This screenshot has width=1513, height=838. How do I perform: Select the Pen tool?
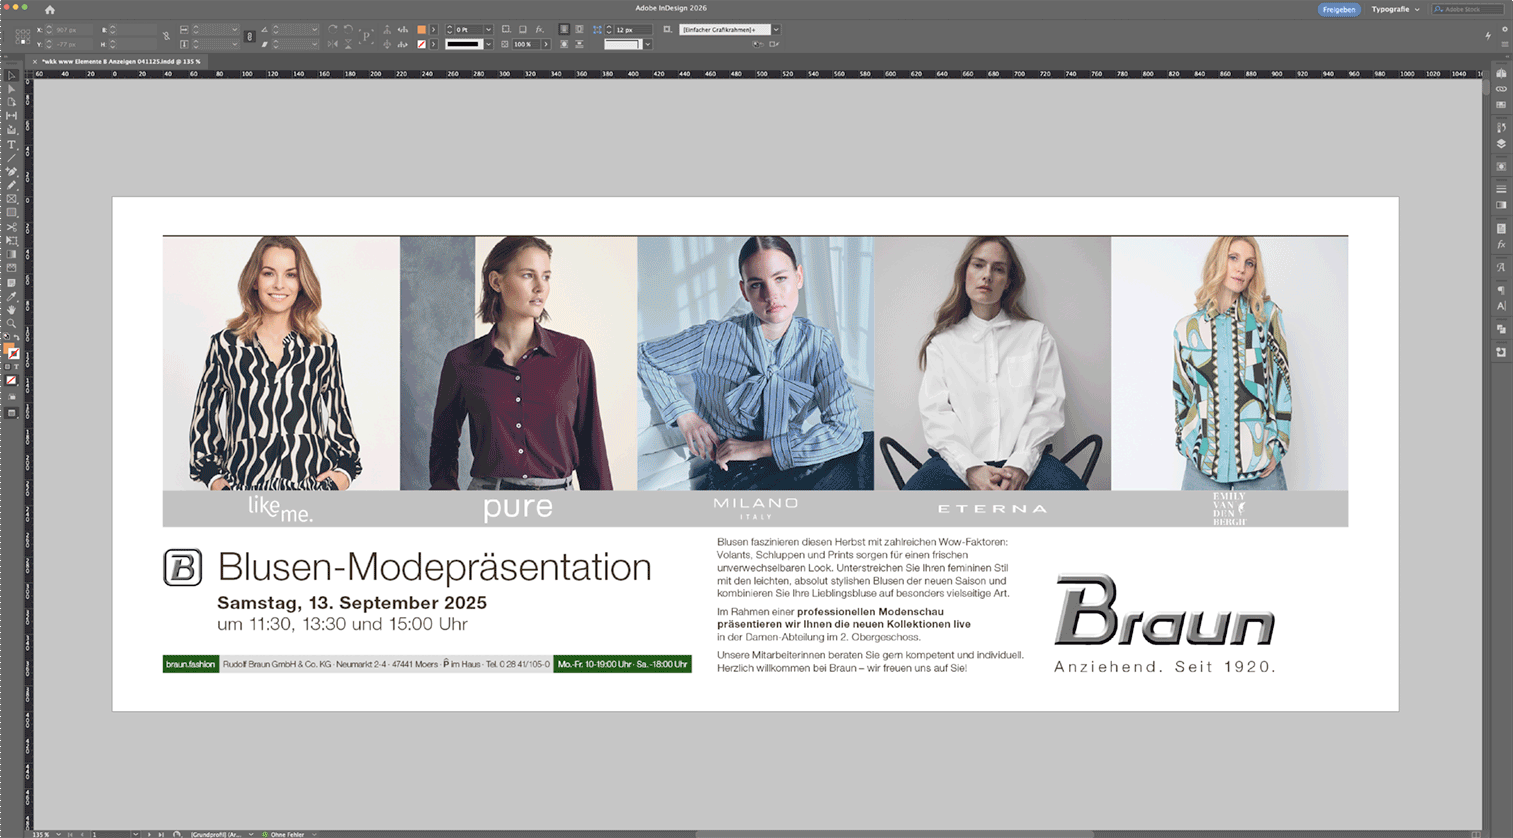pyautogui.click(x=12, y=171)
